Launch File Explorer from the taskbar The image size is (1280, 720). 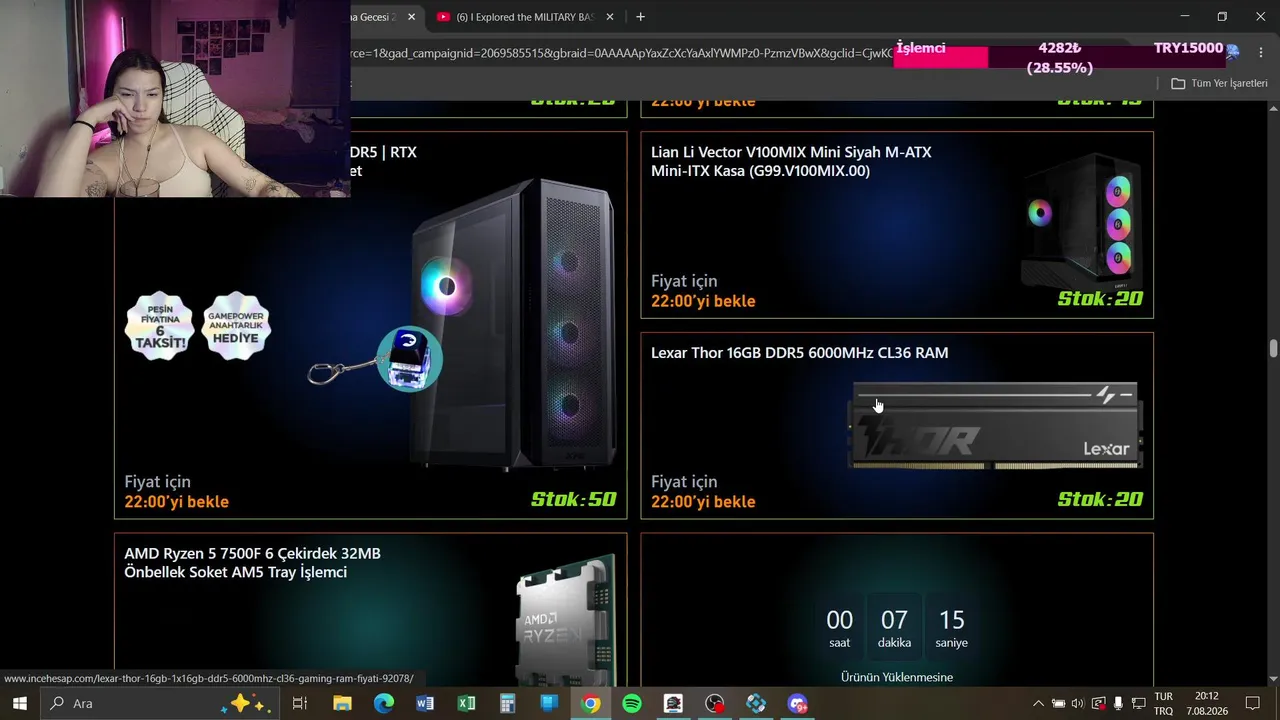(x=342, y=703)
